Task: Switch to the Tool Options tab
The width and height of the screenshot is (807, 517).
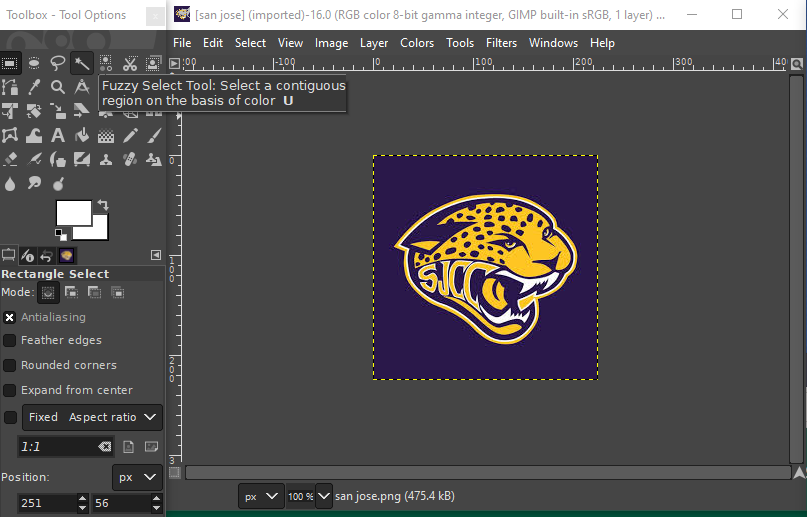Action: click(x=9, y=255)
